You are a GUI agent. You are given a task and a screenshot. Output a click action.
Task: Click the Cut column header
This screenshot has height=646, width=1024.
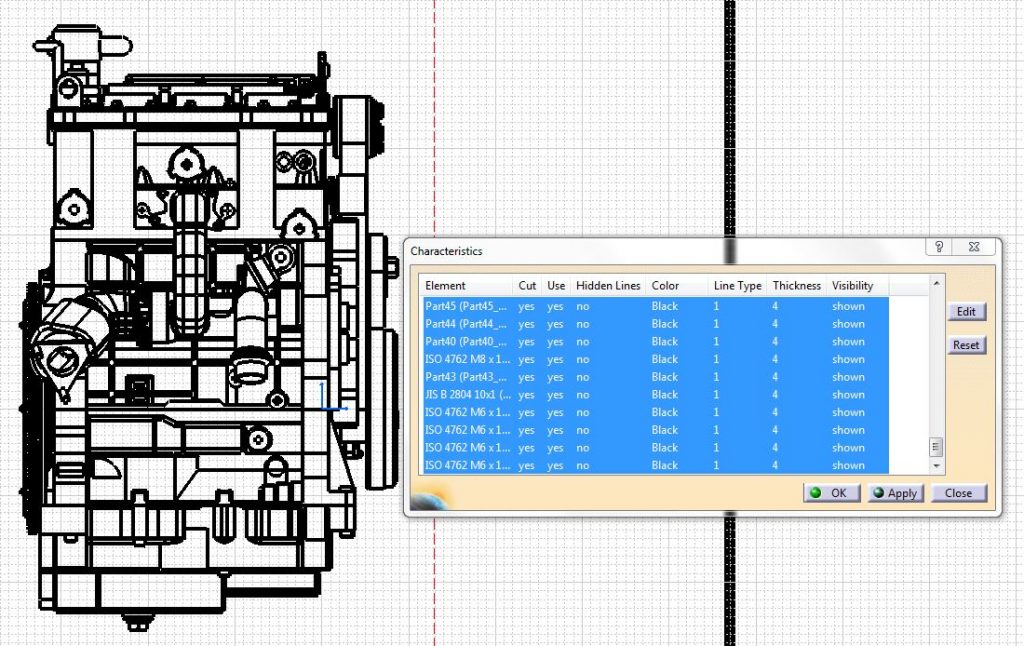point(526,285)
